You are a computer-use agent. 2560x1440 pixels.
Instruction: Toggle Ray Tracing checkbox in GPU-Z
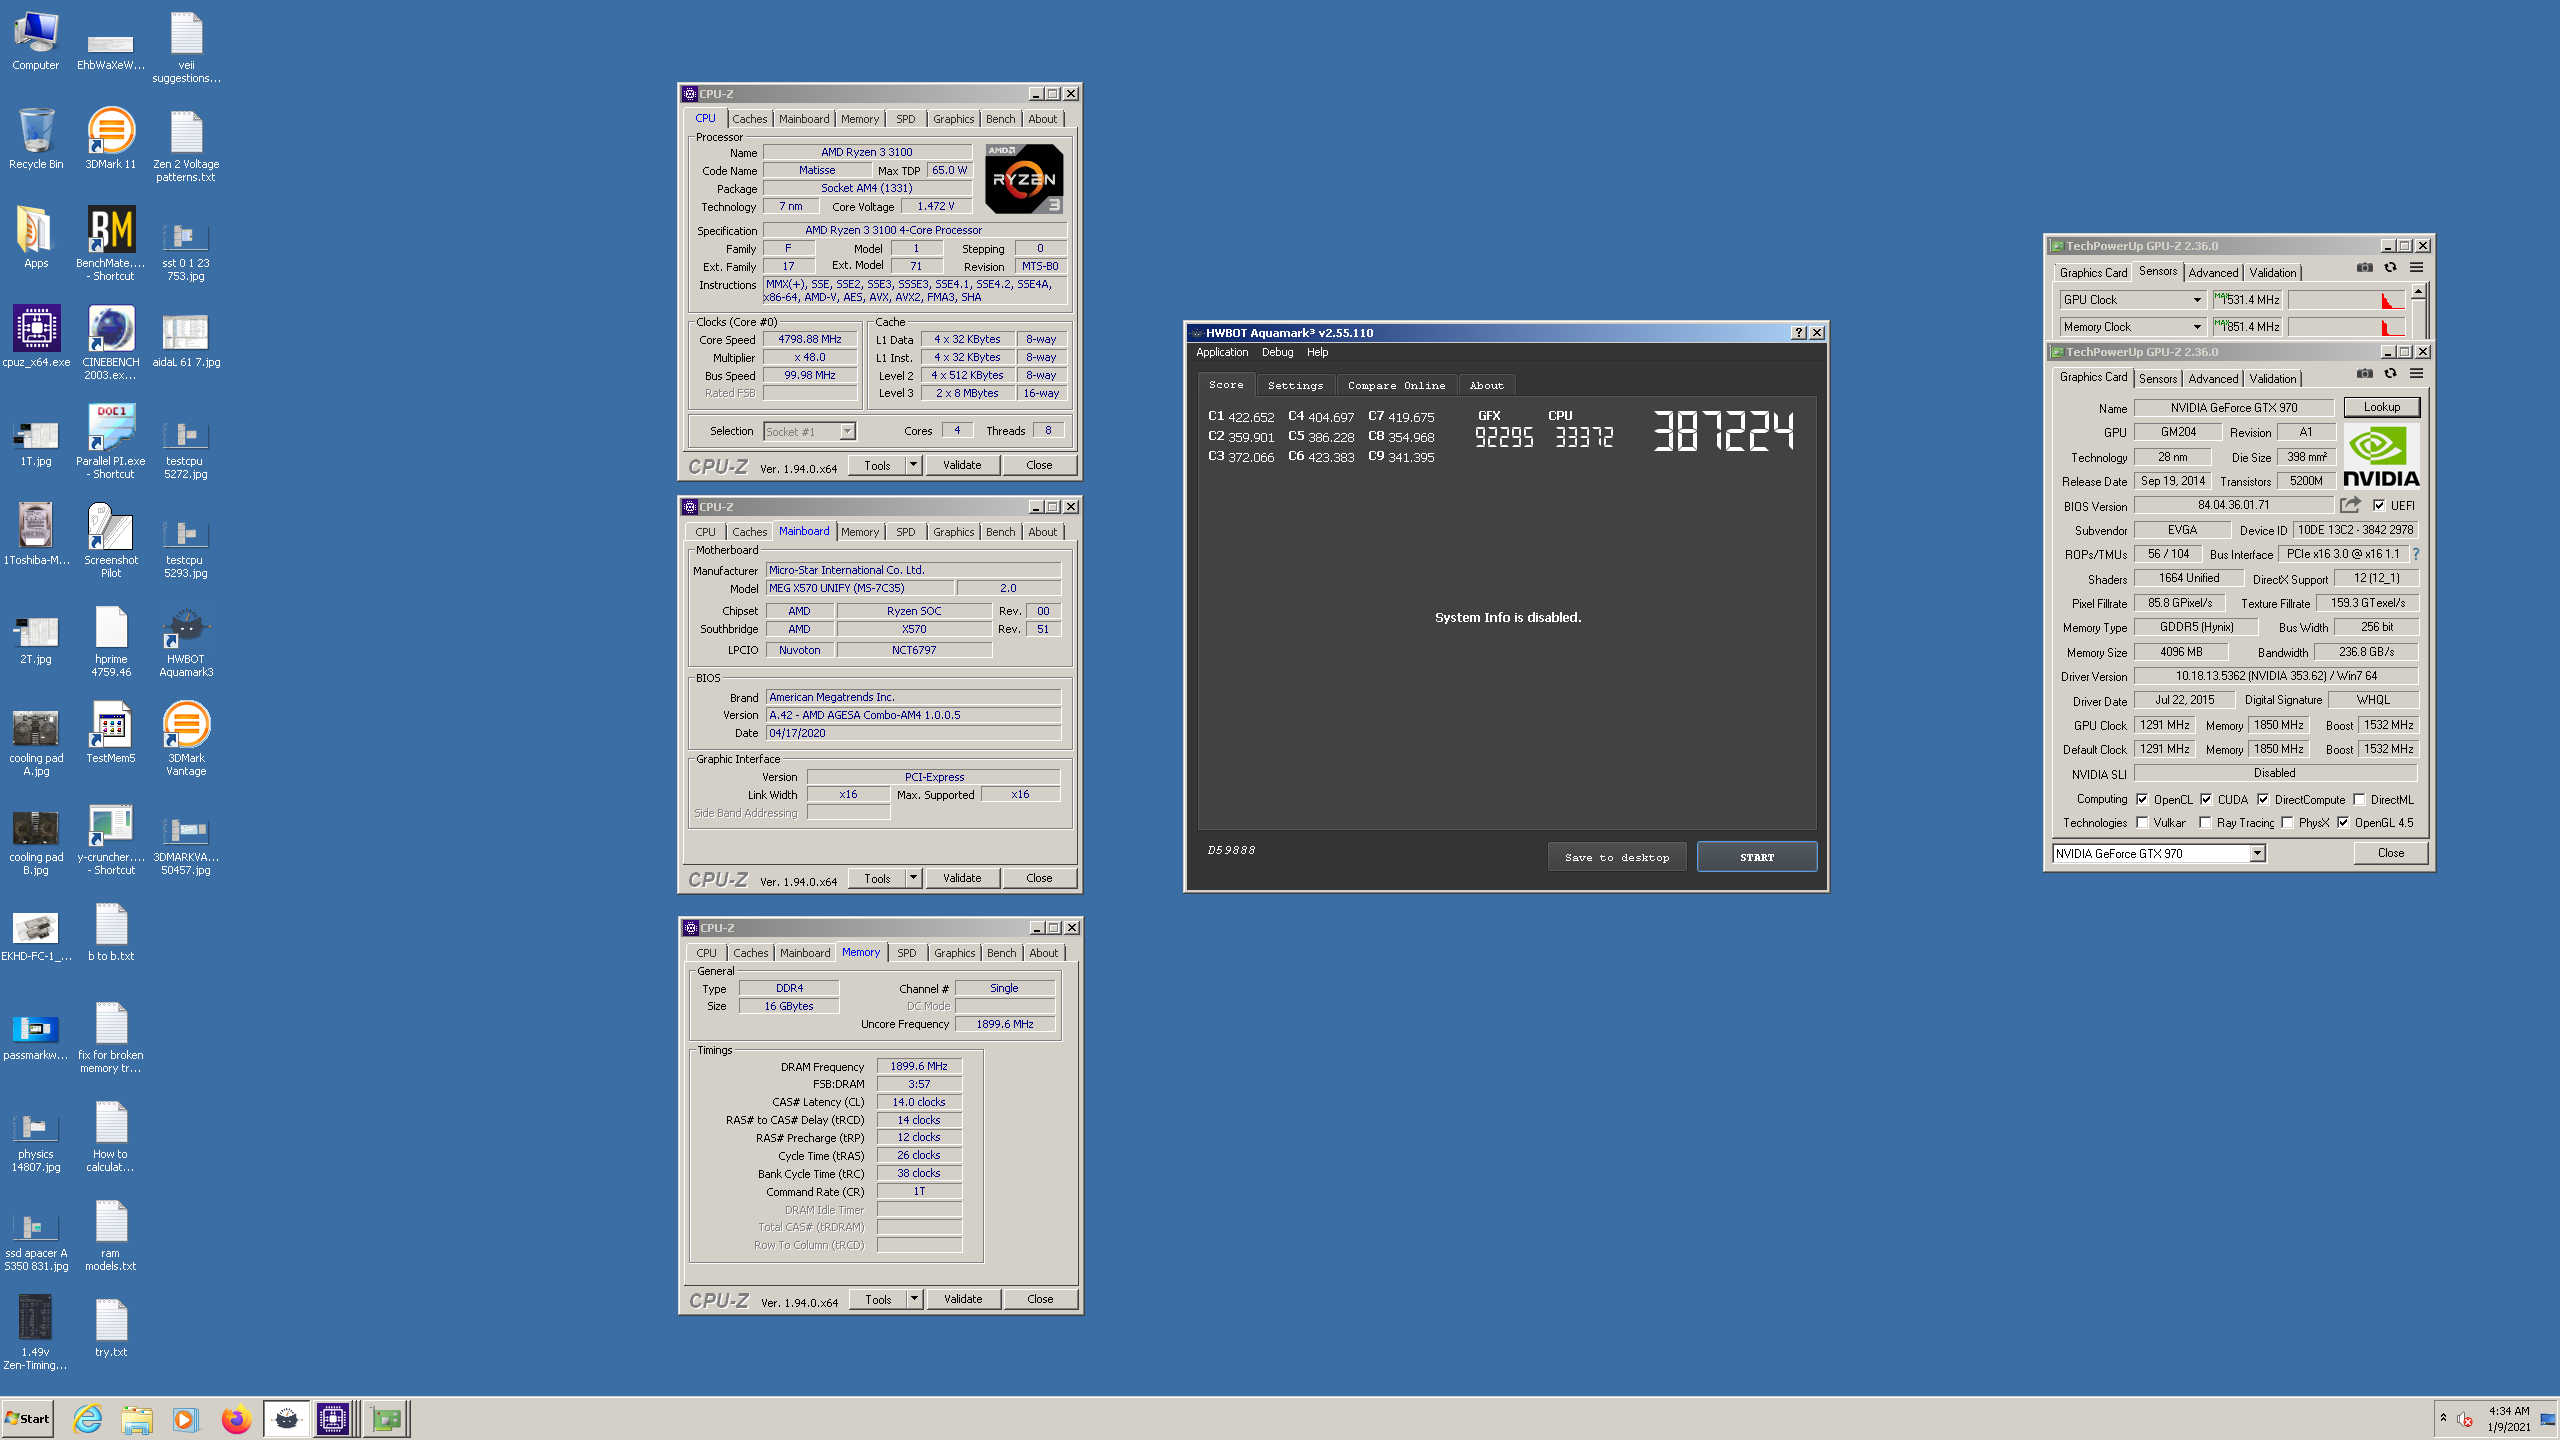click(2205, 822)
